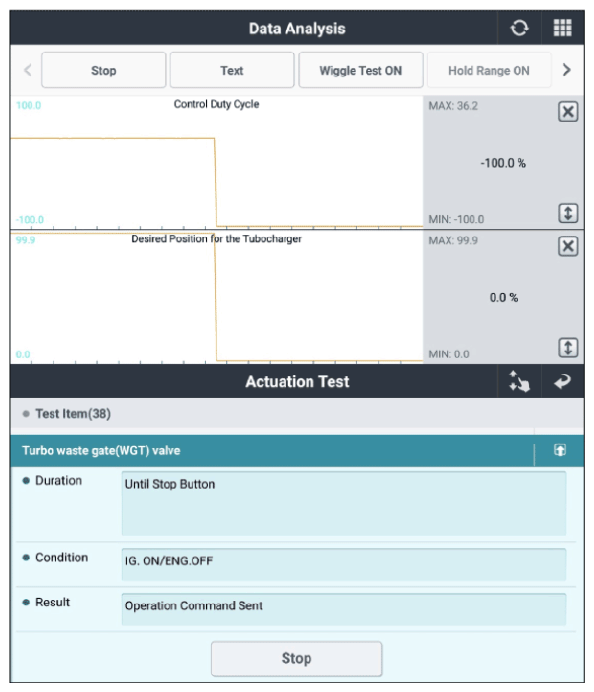
Task: Click the Stop button in the Data Analysis toolbar
Action: tap(104, 71)
